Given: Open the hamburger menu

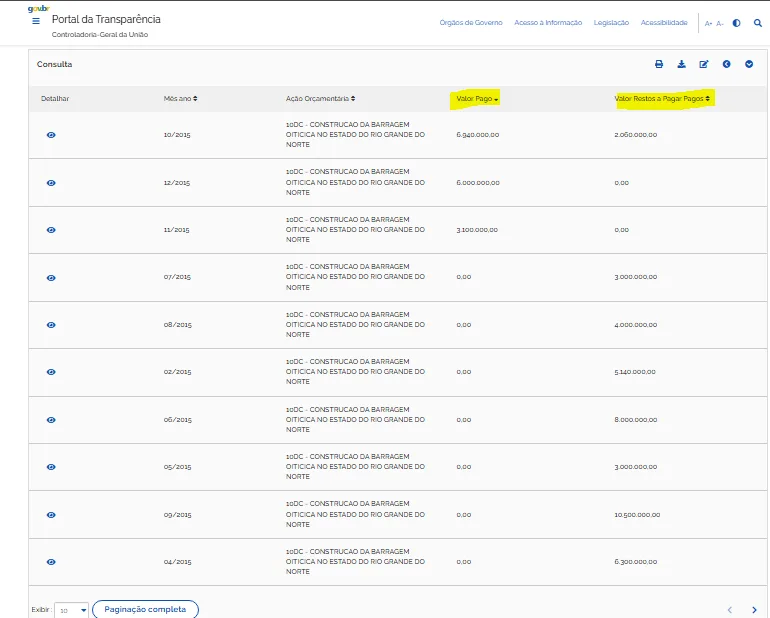Looking at the screenshot, I should pyautogui.click(x=36, y=21).
